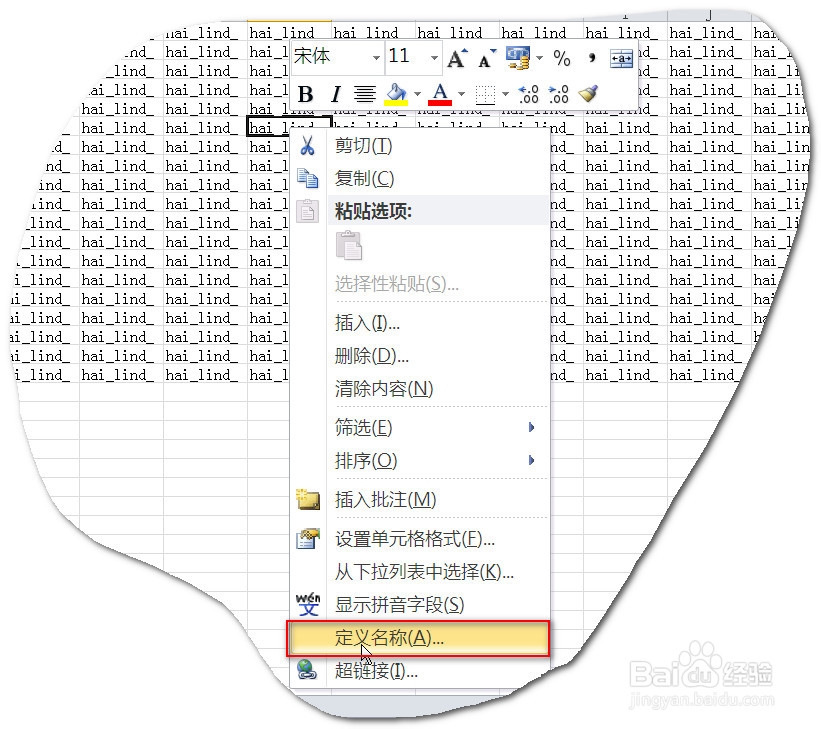Viewport: 821px width, 729px height.
Task: Open the font size 11 dropdown
Action: click(433, 58)
